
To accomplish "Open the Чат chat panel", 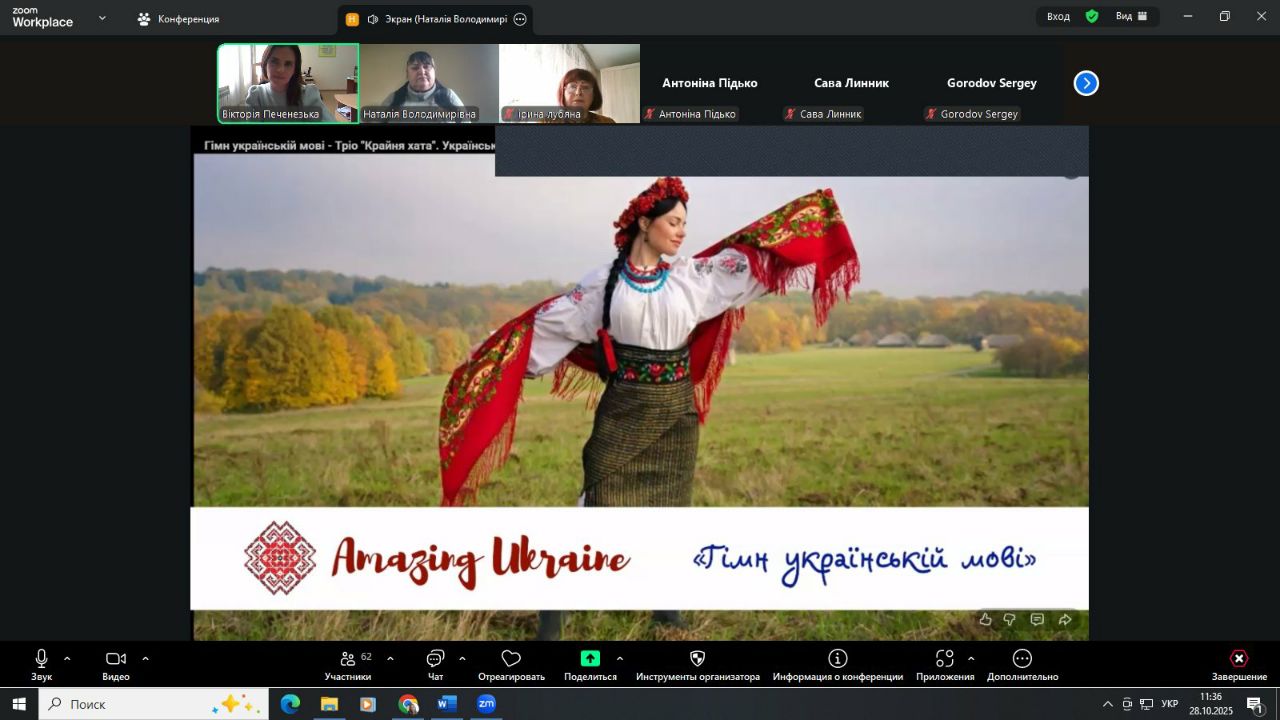I will [x=435, y=660].
